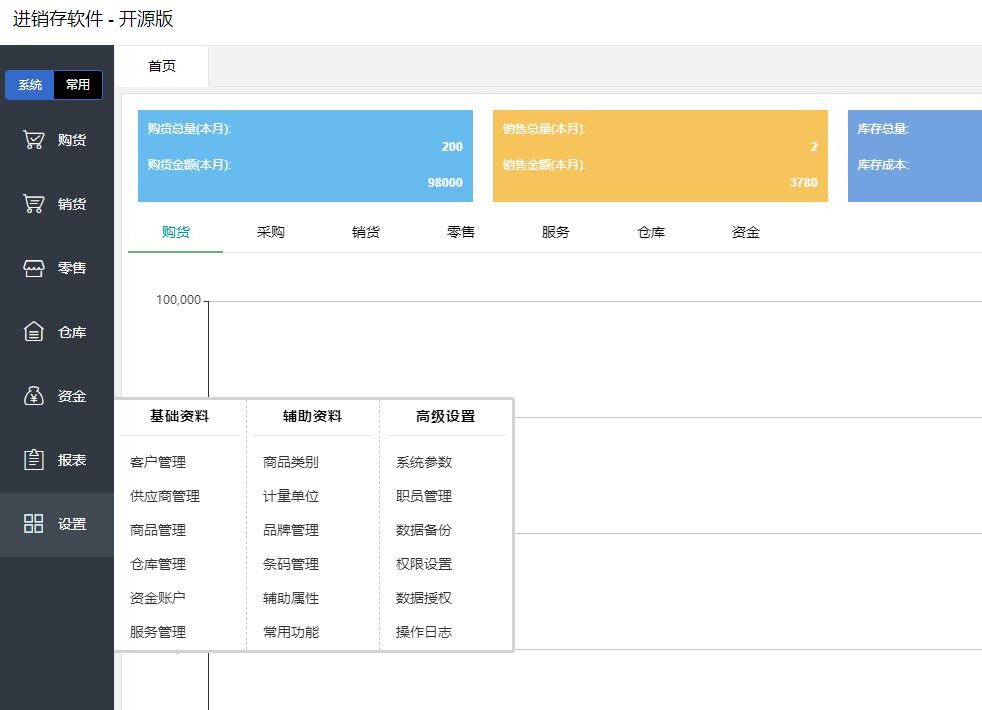Select the 销货 chart tab
This screenshot has height=710, width=982.
366,232
